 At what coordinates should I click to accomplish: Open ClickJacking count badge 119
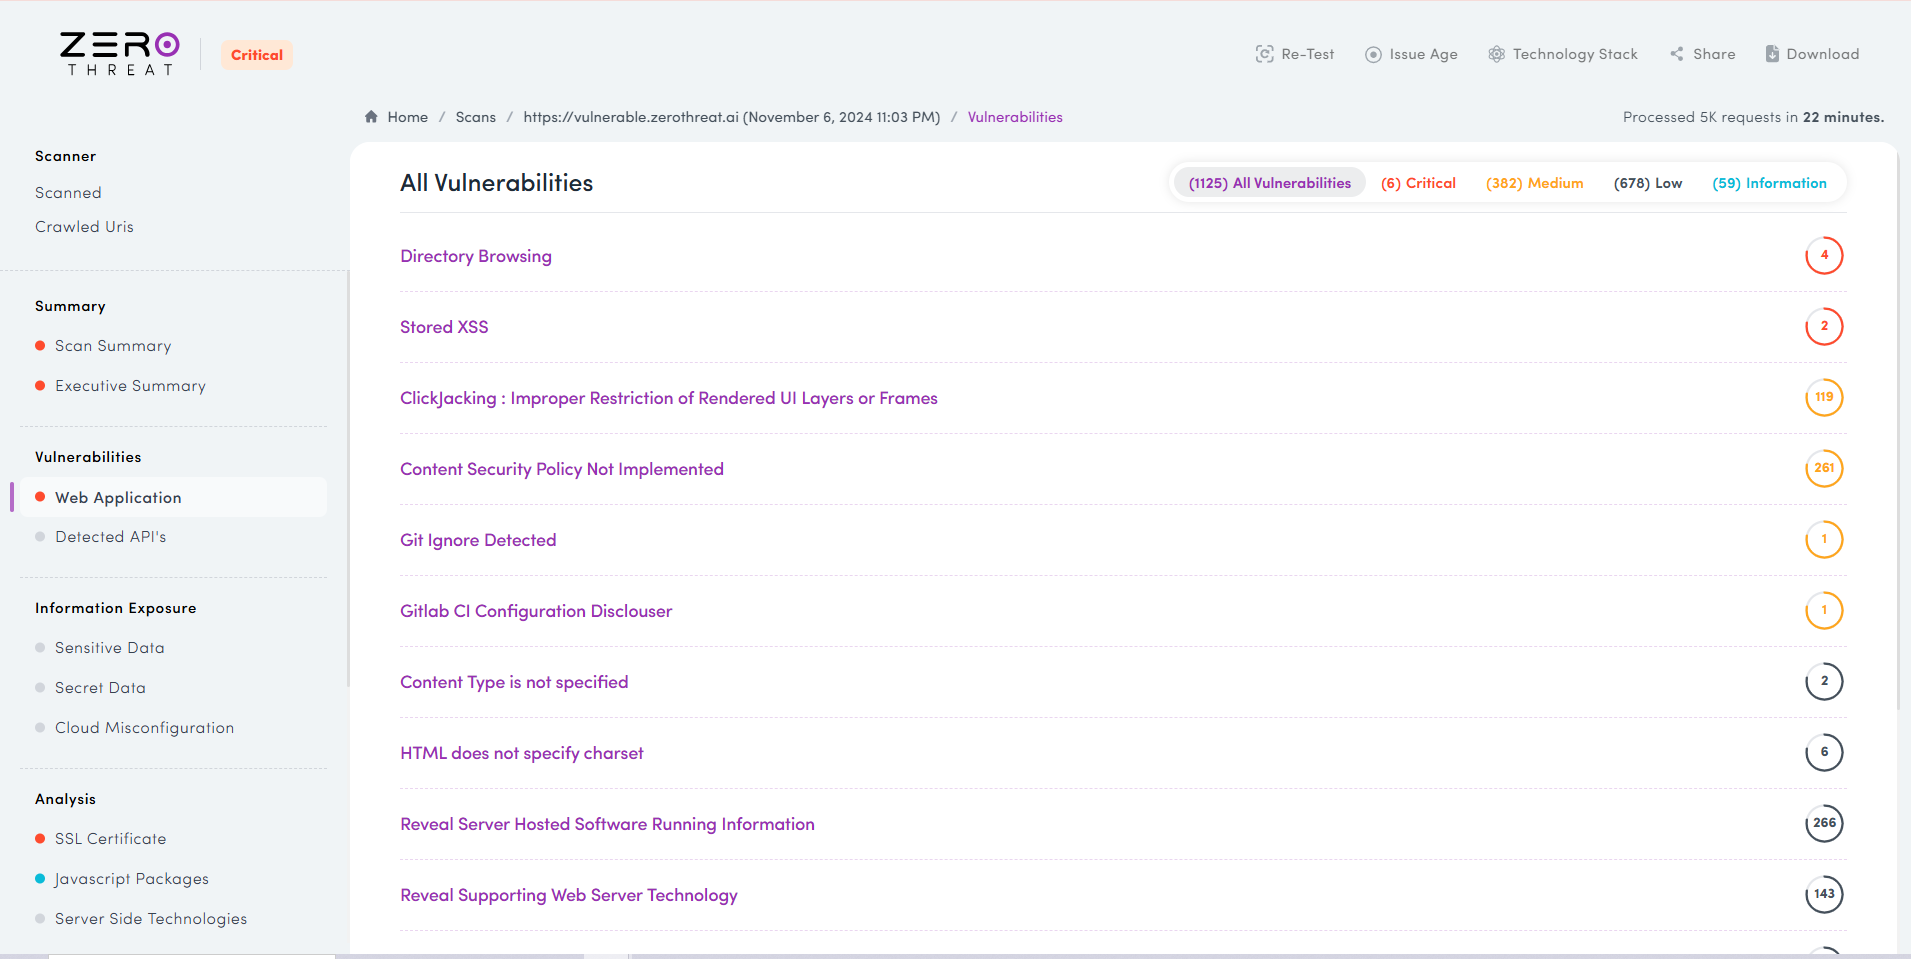(x=1824, y=397)
